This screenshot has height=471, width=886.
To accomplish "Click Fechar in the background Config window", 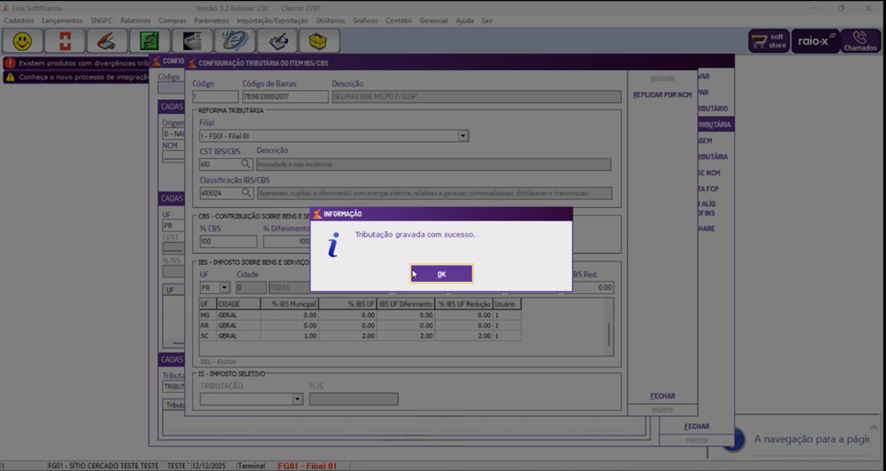I will 696,426.
